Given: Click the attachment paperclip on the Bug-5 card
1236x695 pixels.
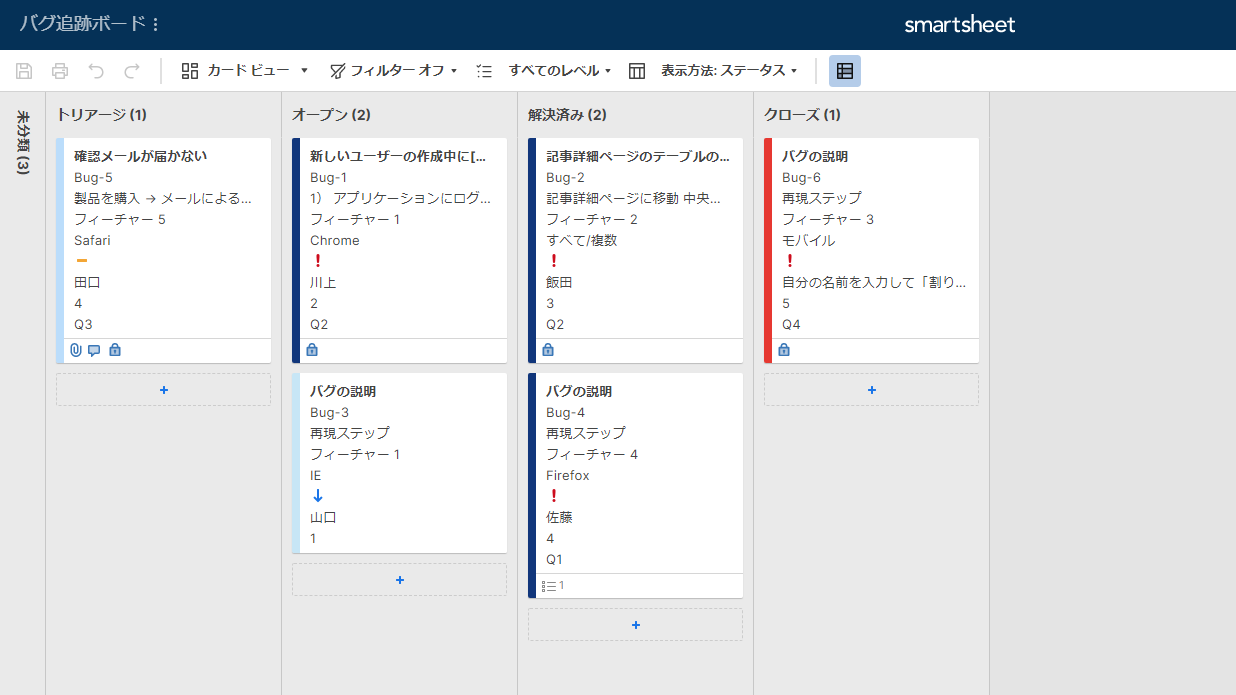Looking at the screenshot, I should click(76, 349).
